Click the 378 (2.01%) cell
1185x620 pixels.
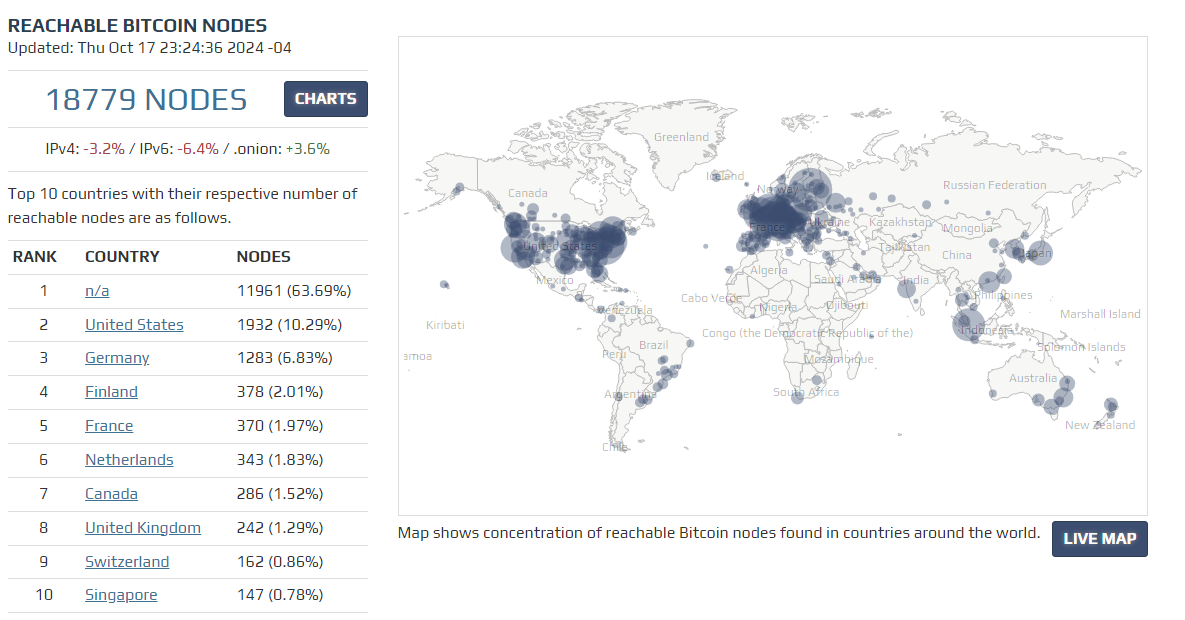(x=280, y=392)
